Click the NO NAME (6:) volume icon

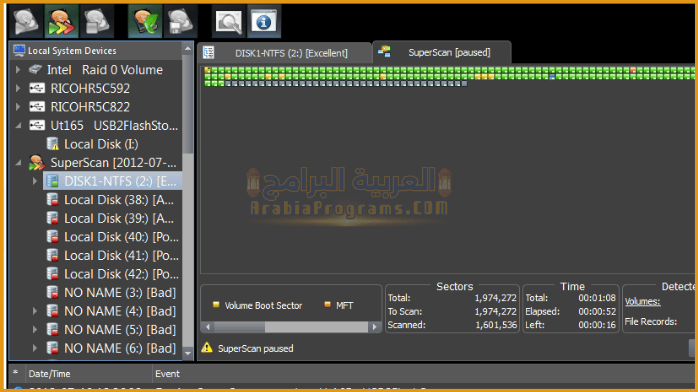pyautogui.click(x=53, y=348)
